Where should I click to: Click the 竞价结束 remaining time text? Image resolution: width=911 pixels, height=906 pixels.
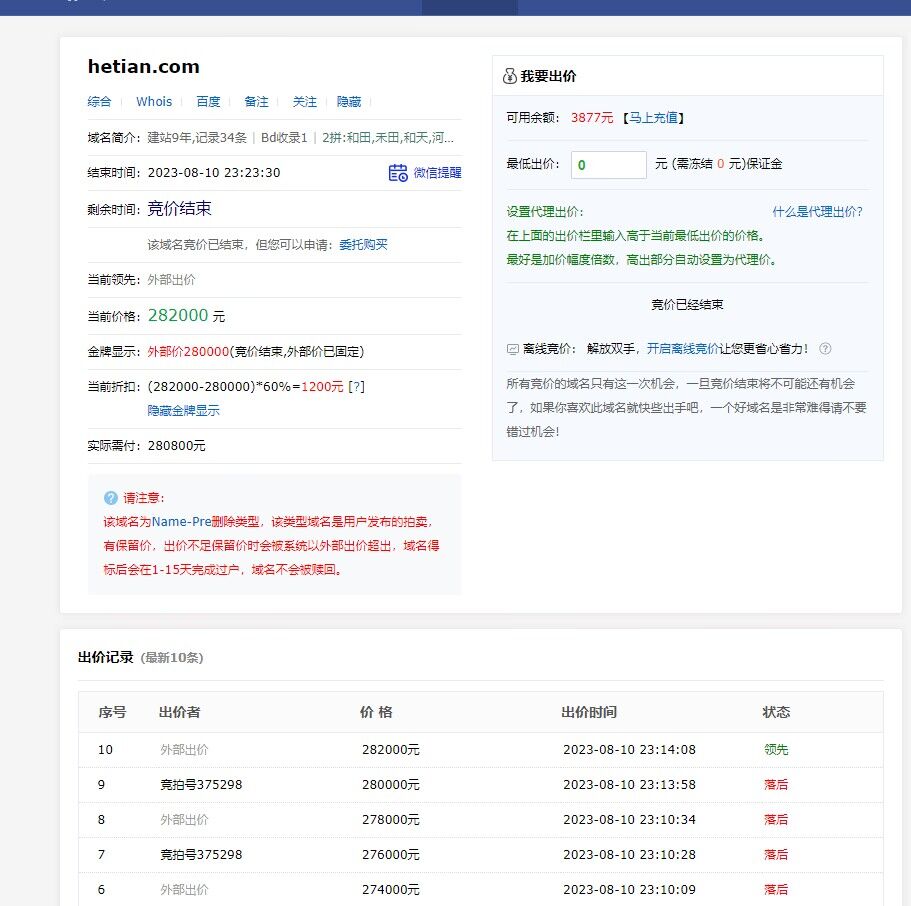click(180, 208)
